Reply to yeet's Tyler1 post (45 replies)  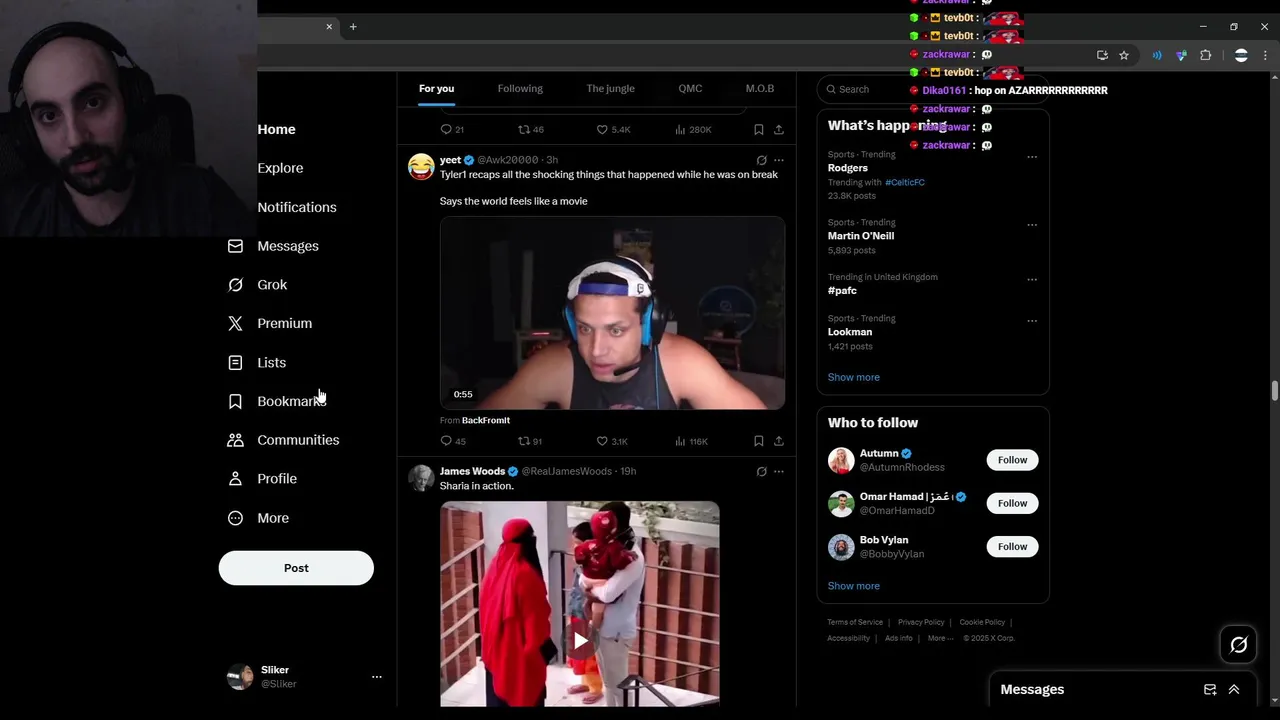(452, 441)
